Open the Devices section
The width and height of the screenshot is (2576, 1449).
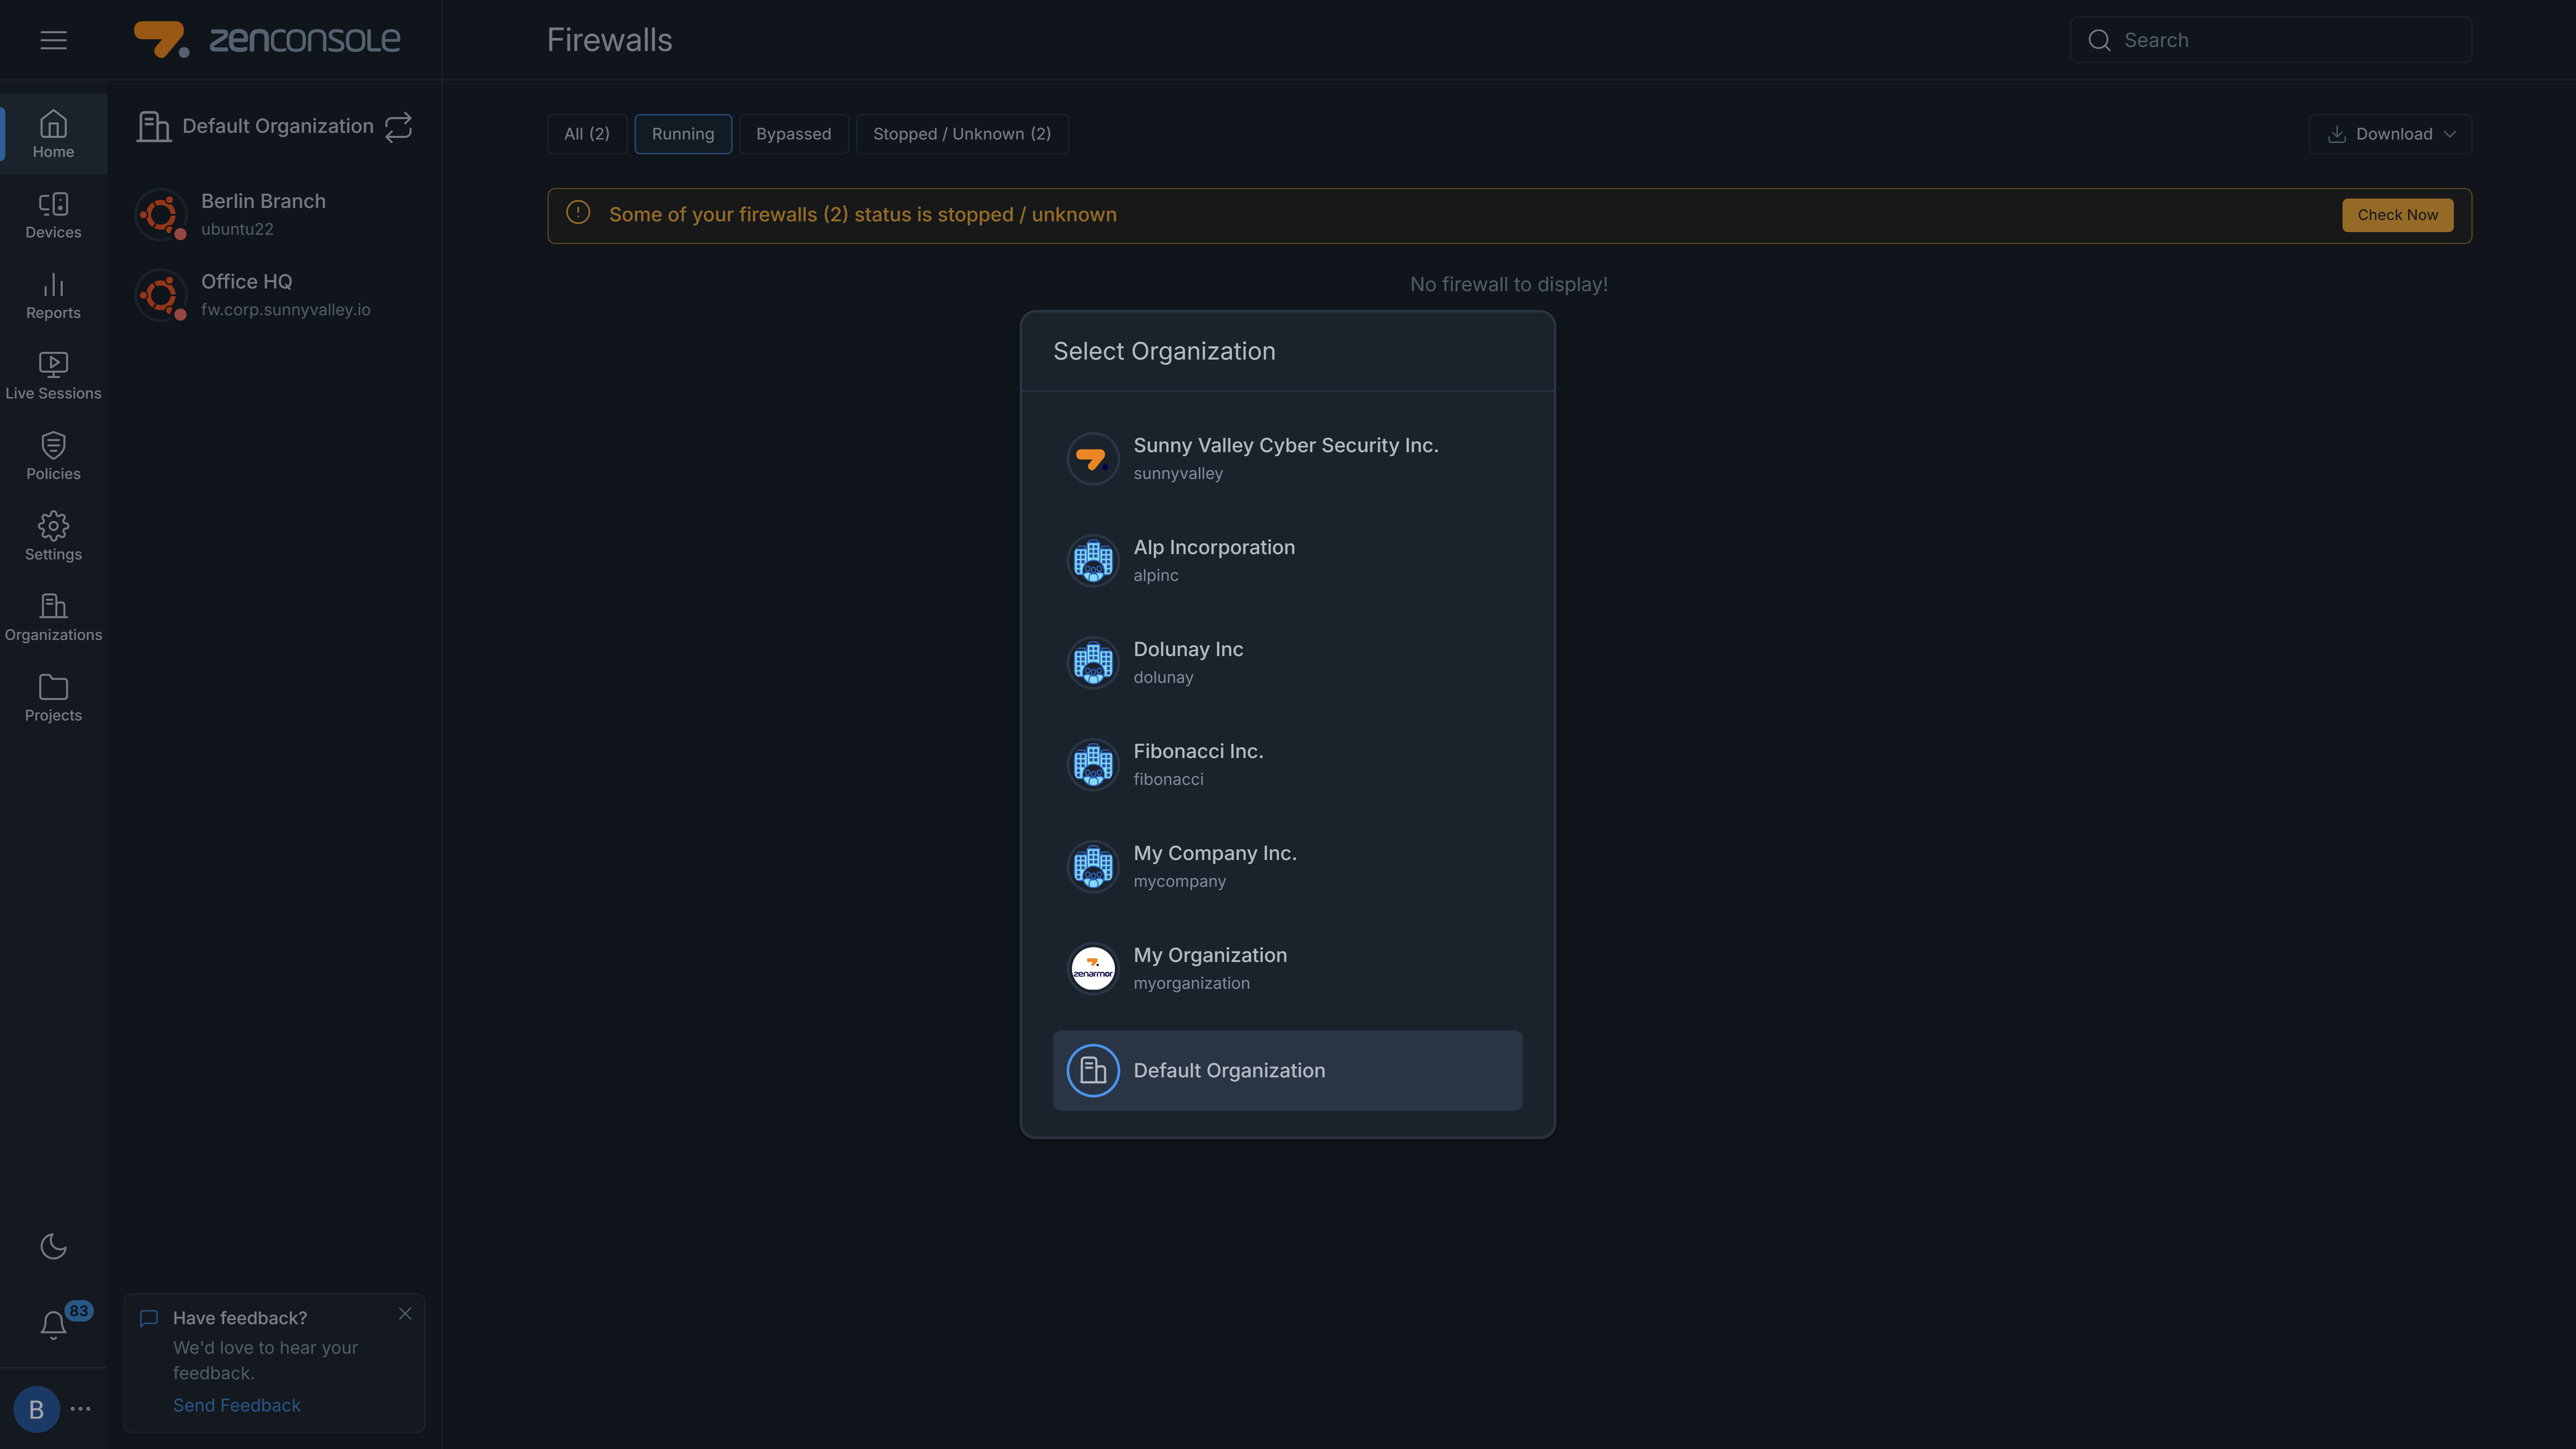(53, 215)
